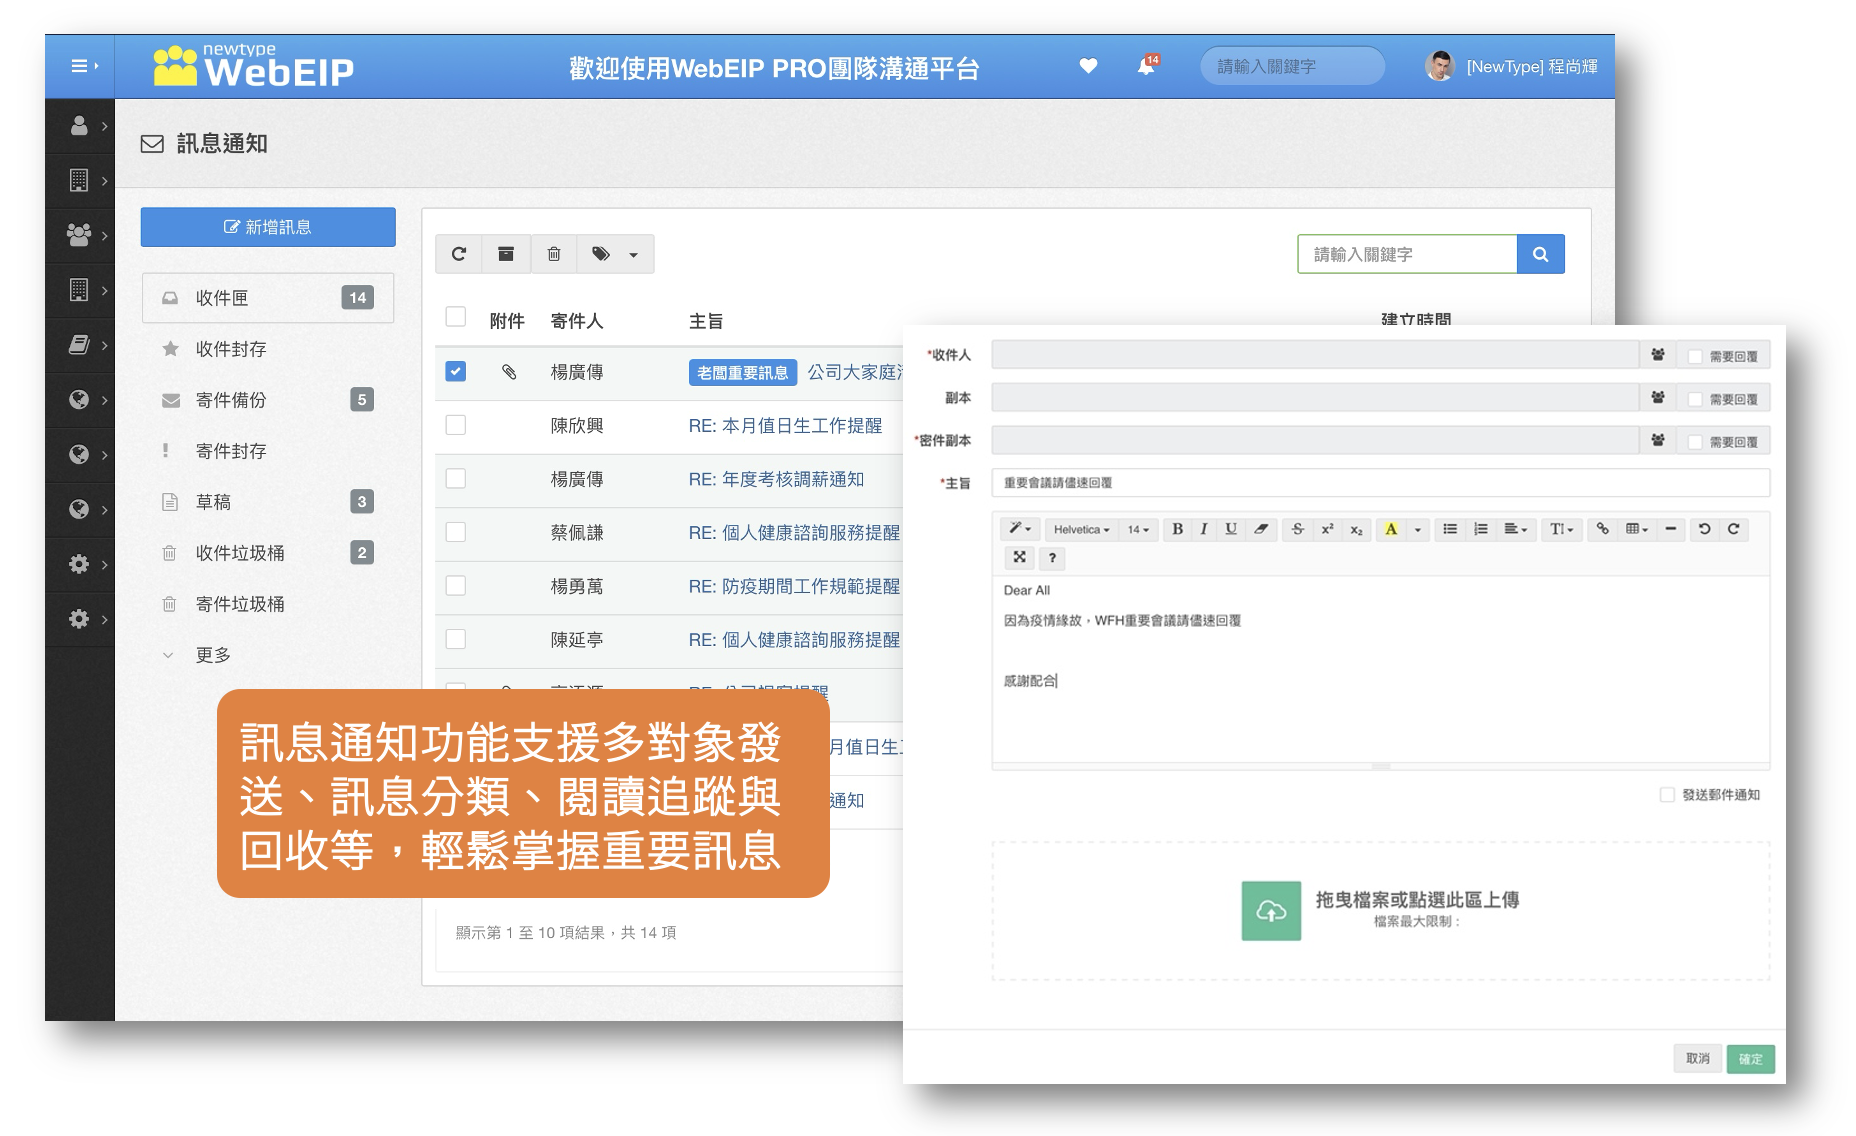The height and width of the screenshot is (1136, 1856).
Task: Click 取消 cancel button in compose dialog
Action: pyautogui.click(x=1698, y=1058)
